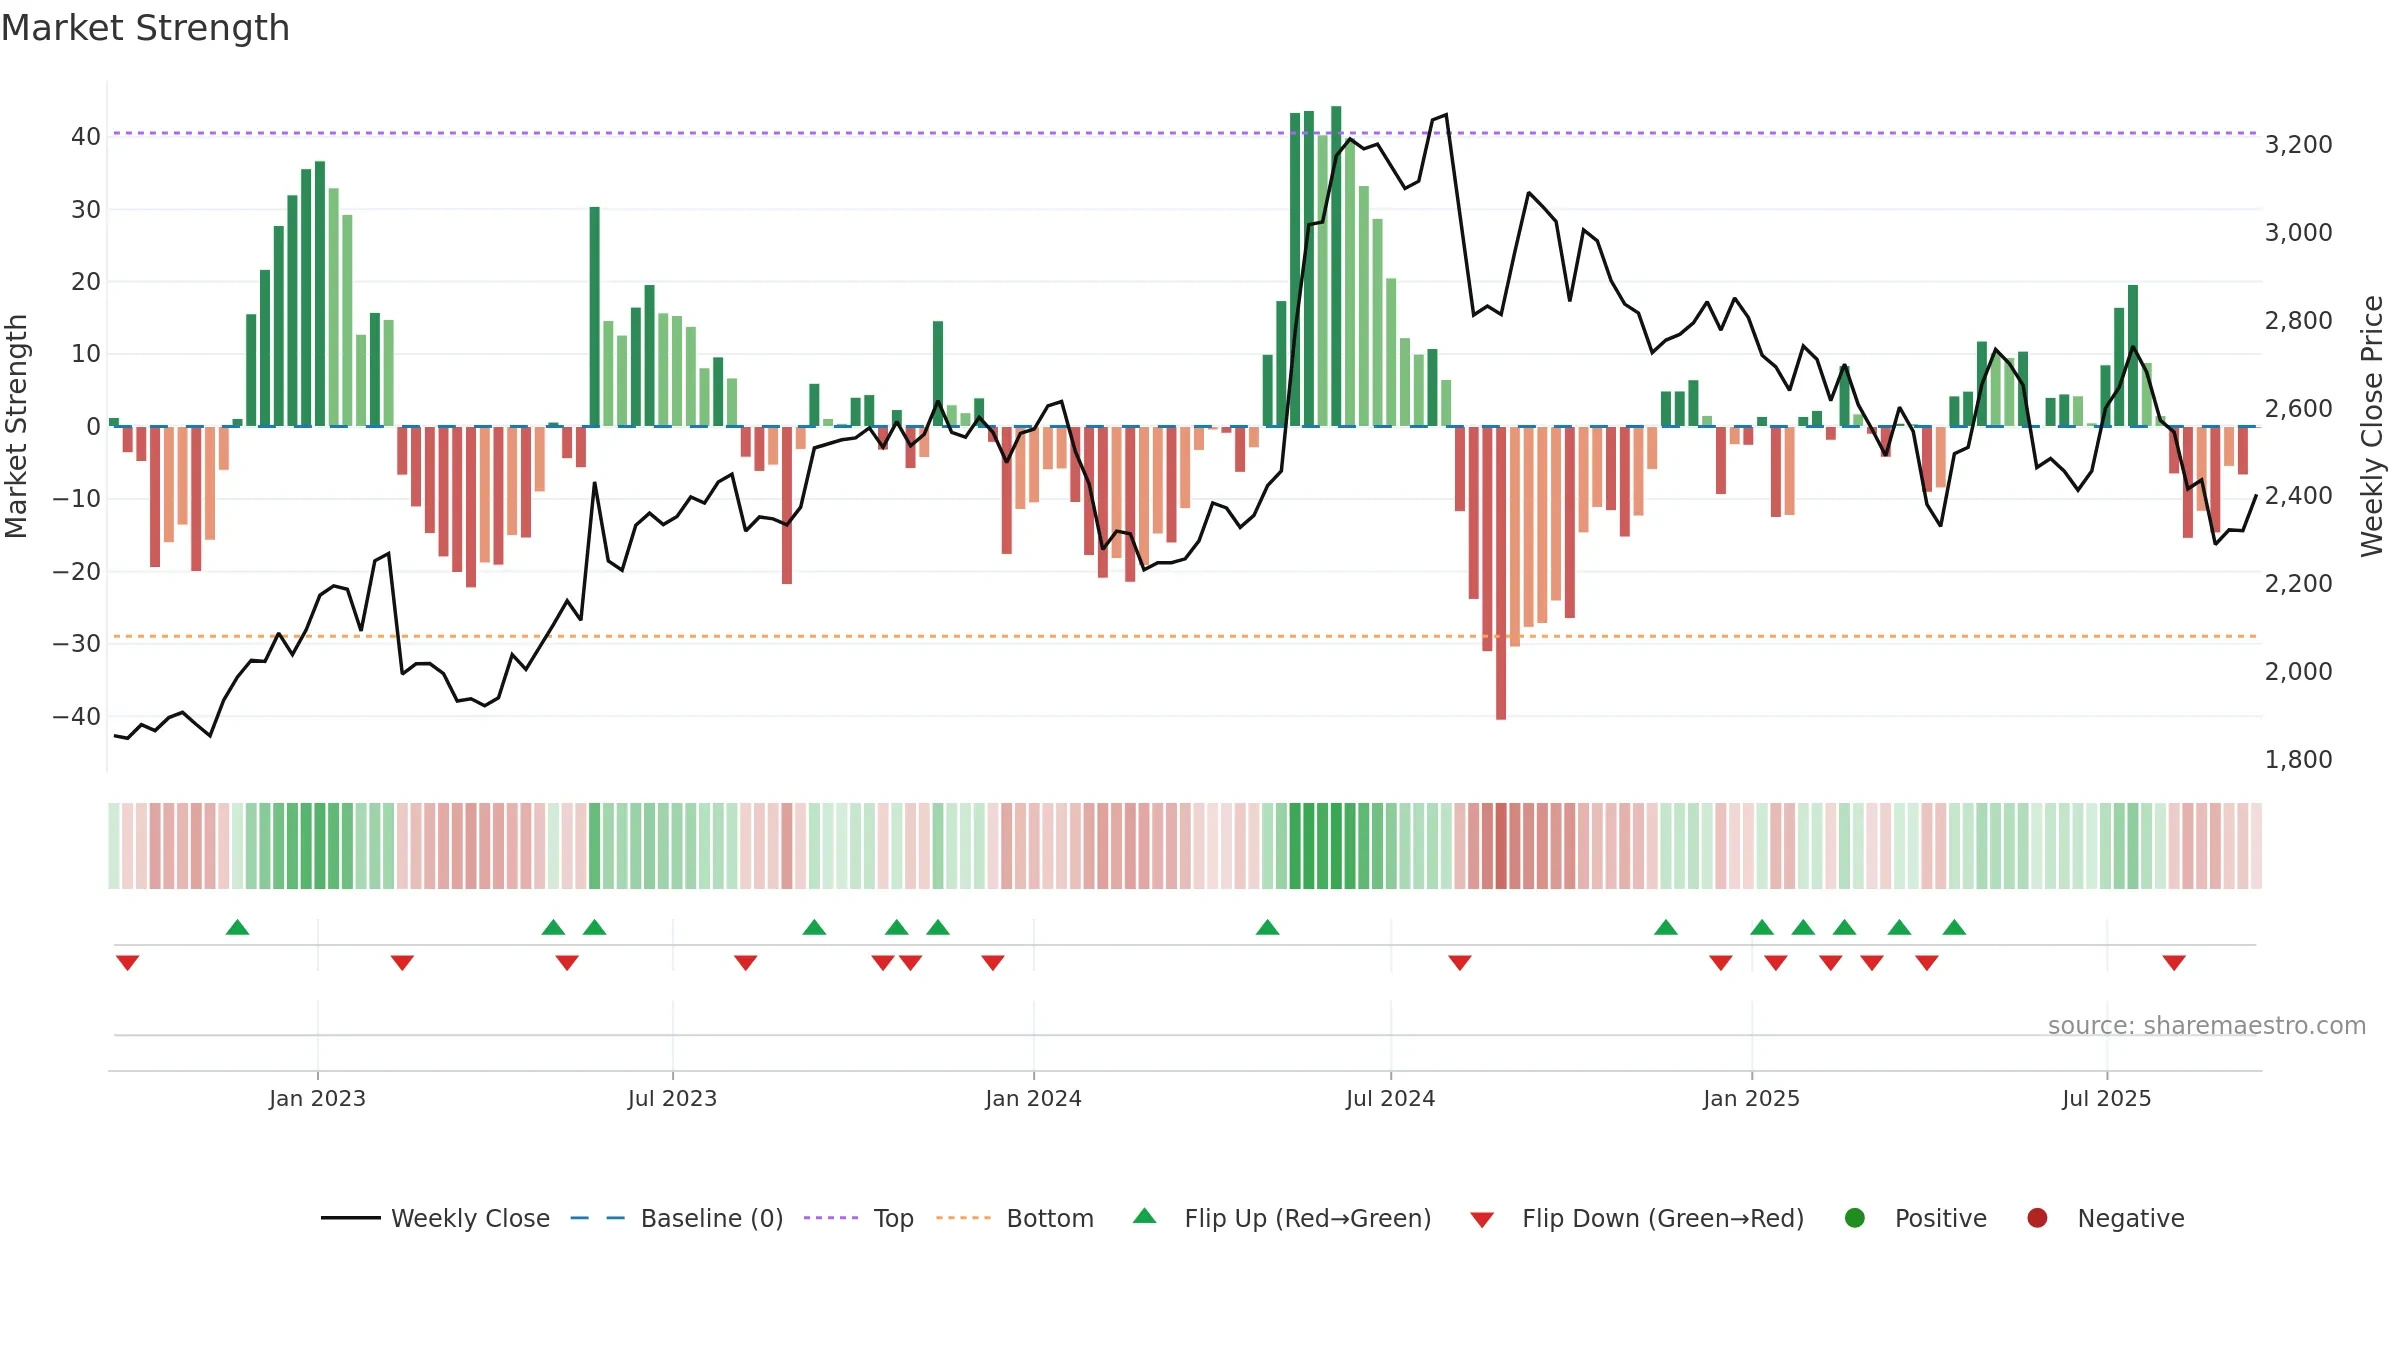Click the 3,200 price axis value

point(2298,145)
